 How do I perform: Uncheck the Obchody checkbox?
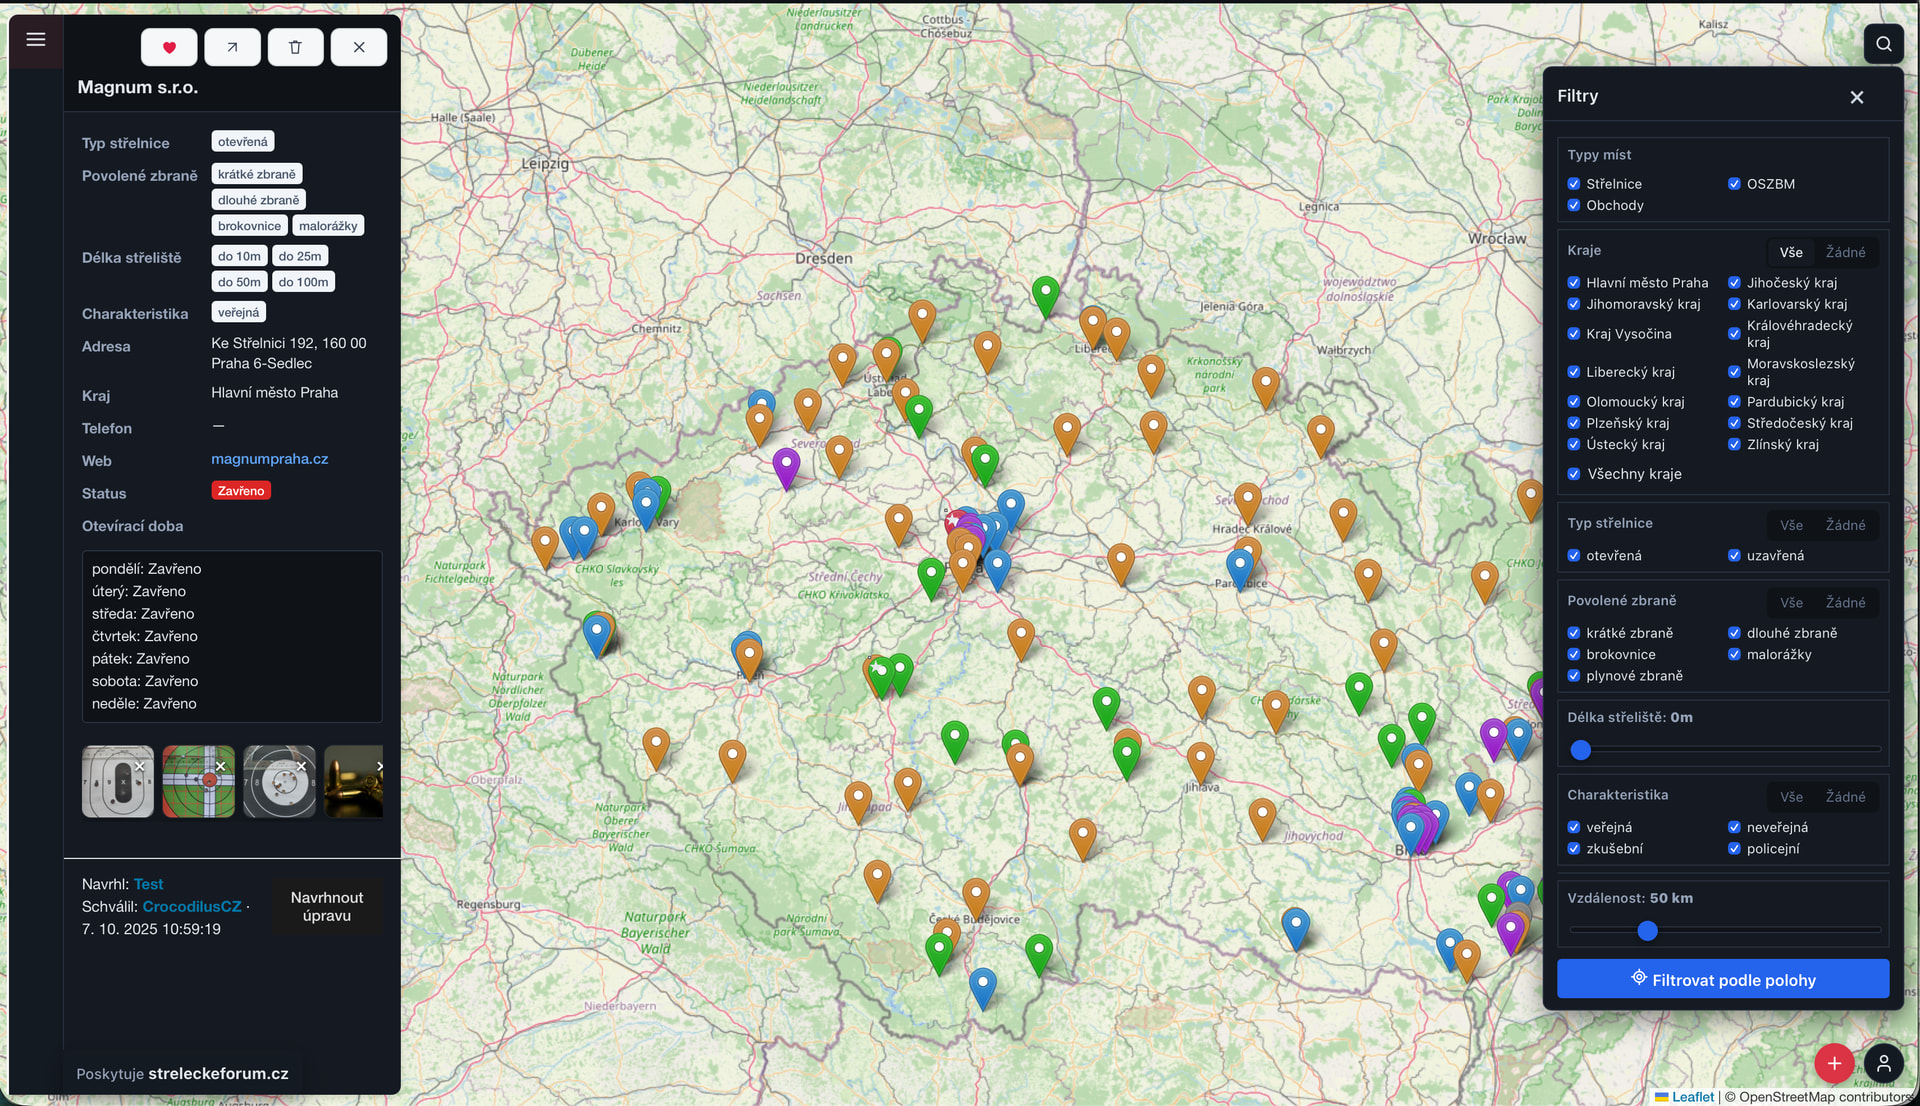pyautogui.click(x=1574, y=205)
